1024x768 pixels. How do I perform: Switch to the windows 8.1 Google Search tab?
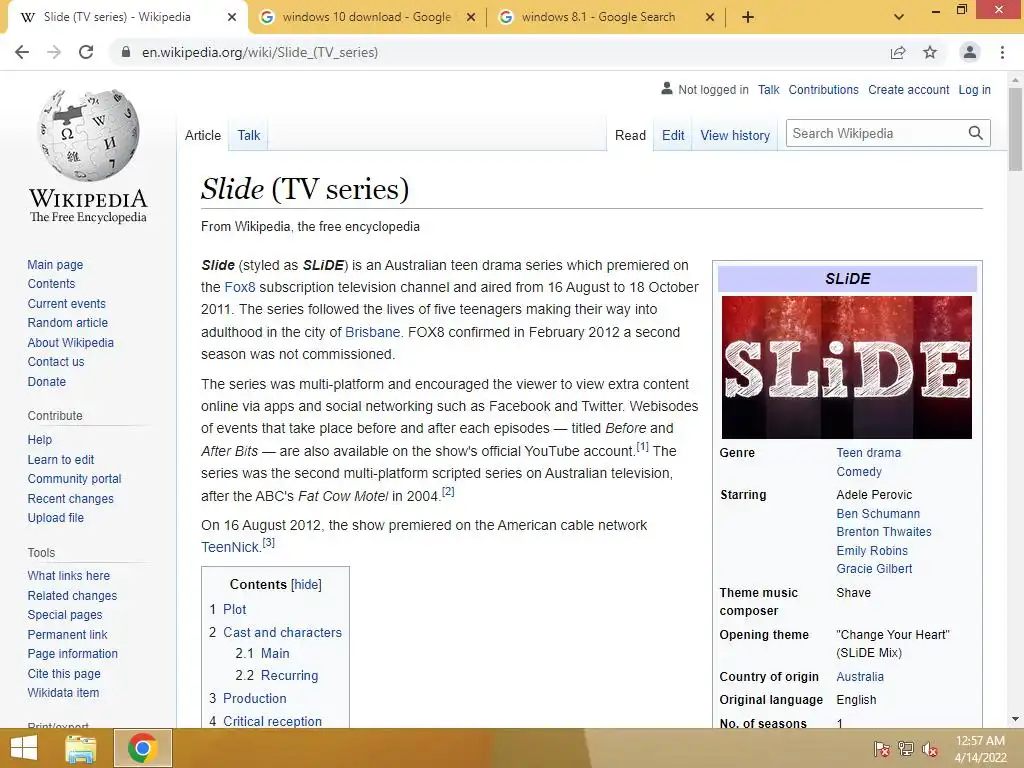(x=598, y=17)
